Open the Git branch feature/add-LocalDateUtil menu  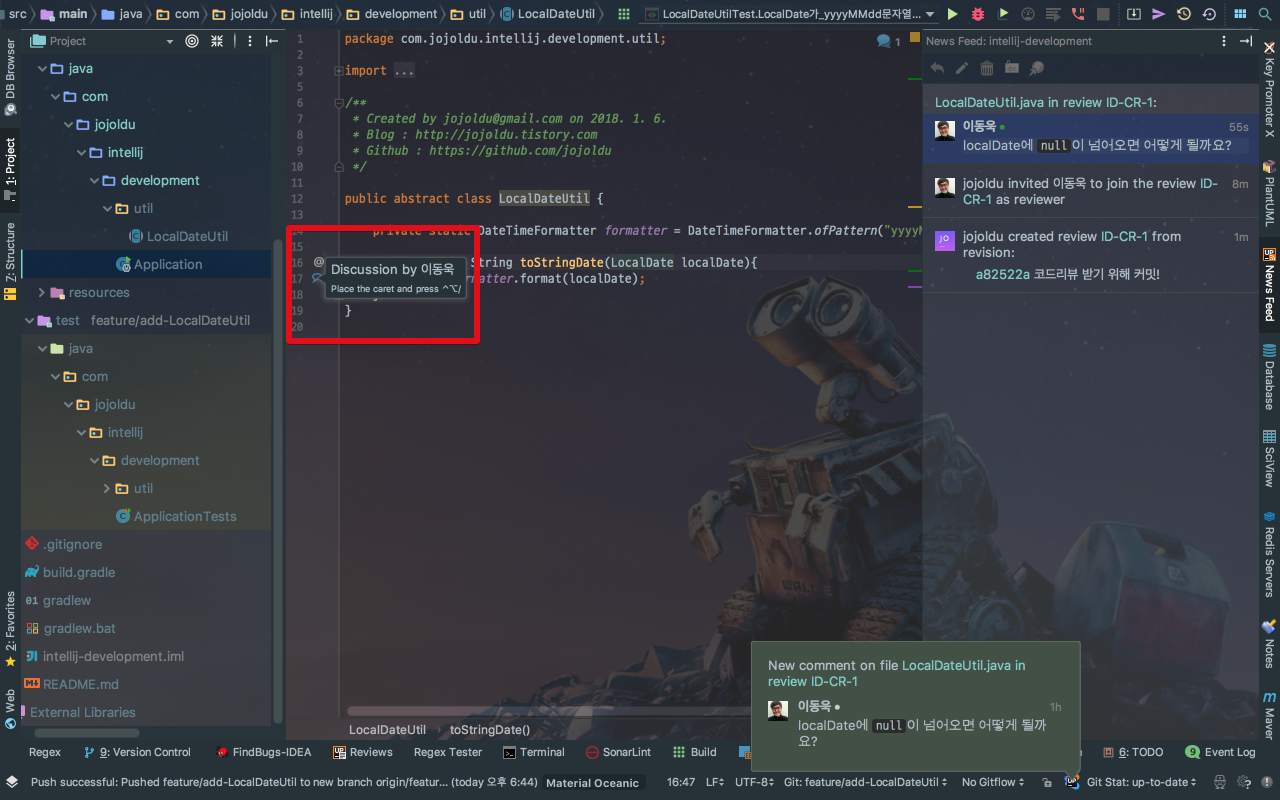pyautogui.click(x=866, y=782)
